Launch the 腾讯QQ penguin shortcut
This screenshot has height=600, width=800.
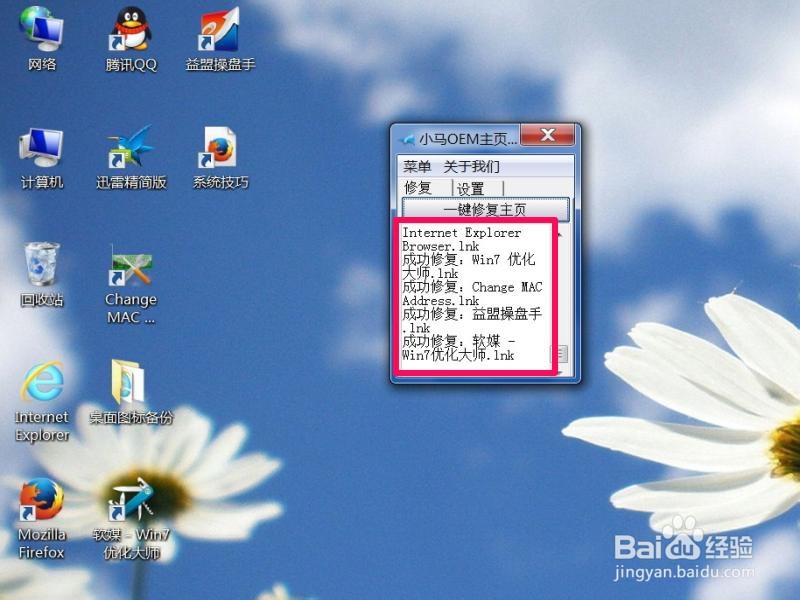131,38
